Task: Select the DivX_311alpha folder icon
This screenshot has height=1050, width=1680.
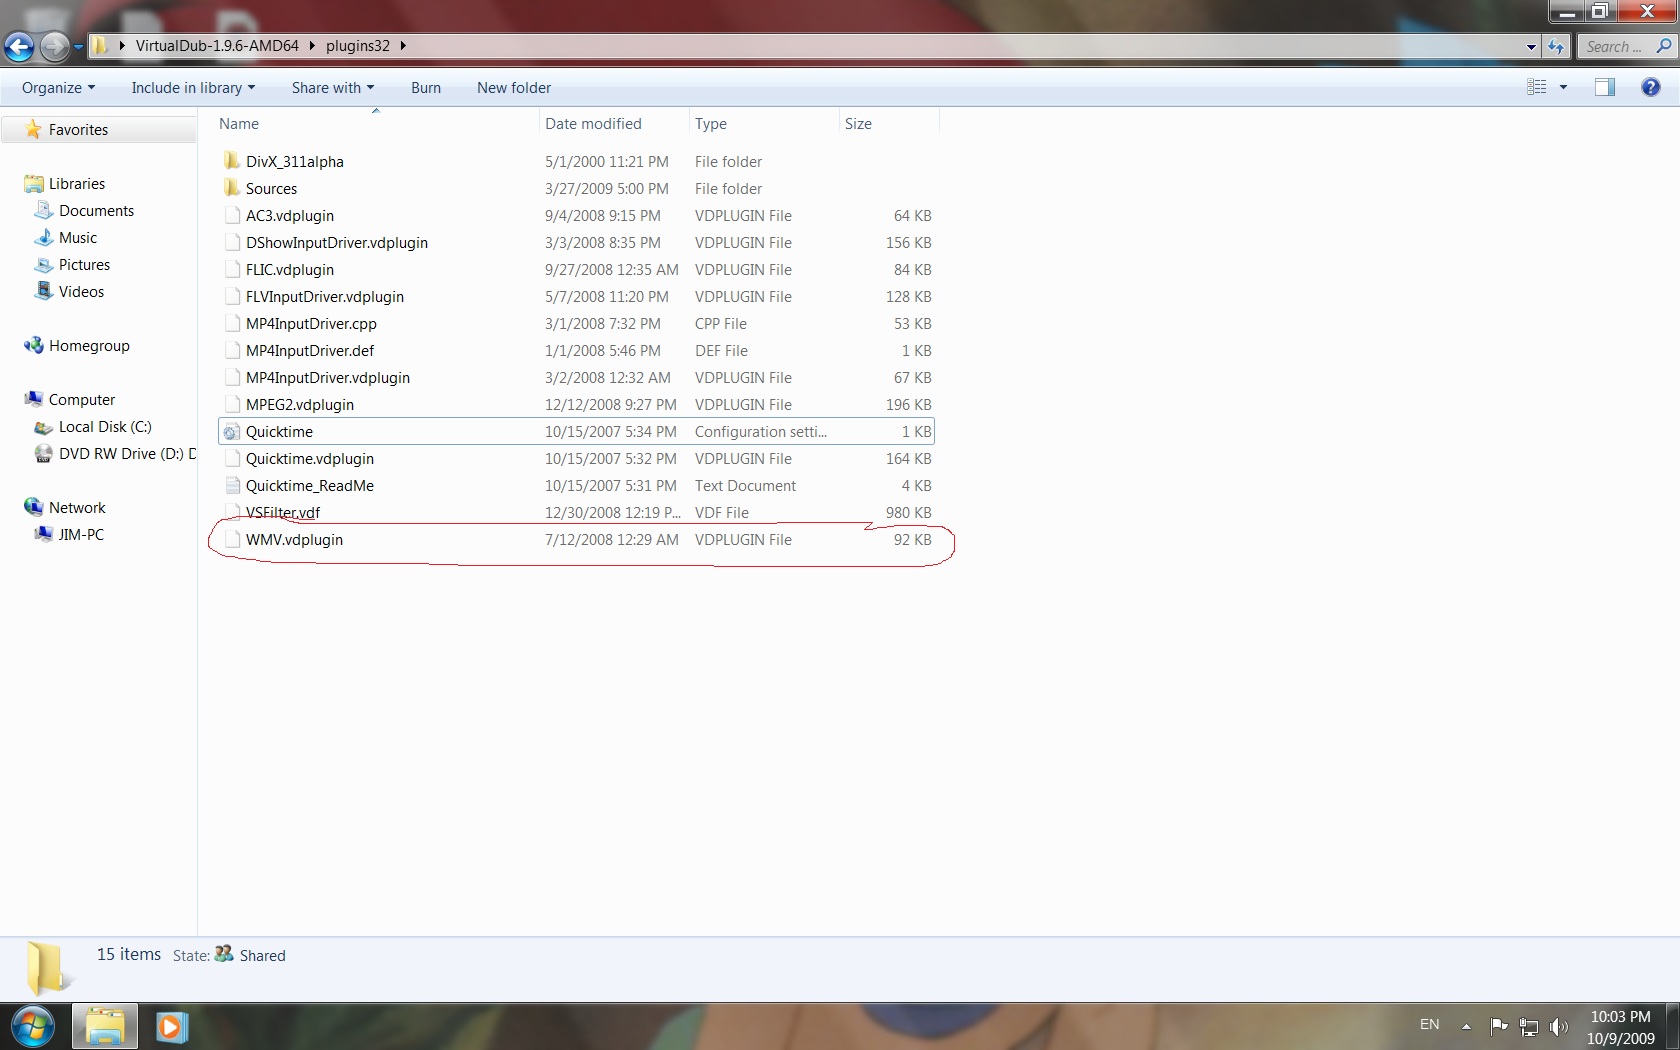Action: pyautogui.click(x=232, y=161)
